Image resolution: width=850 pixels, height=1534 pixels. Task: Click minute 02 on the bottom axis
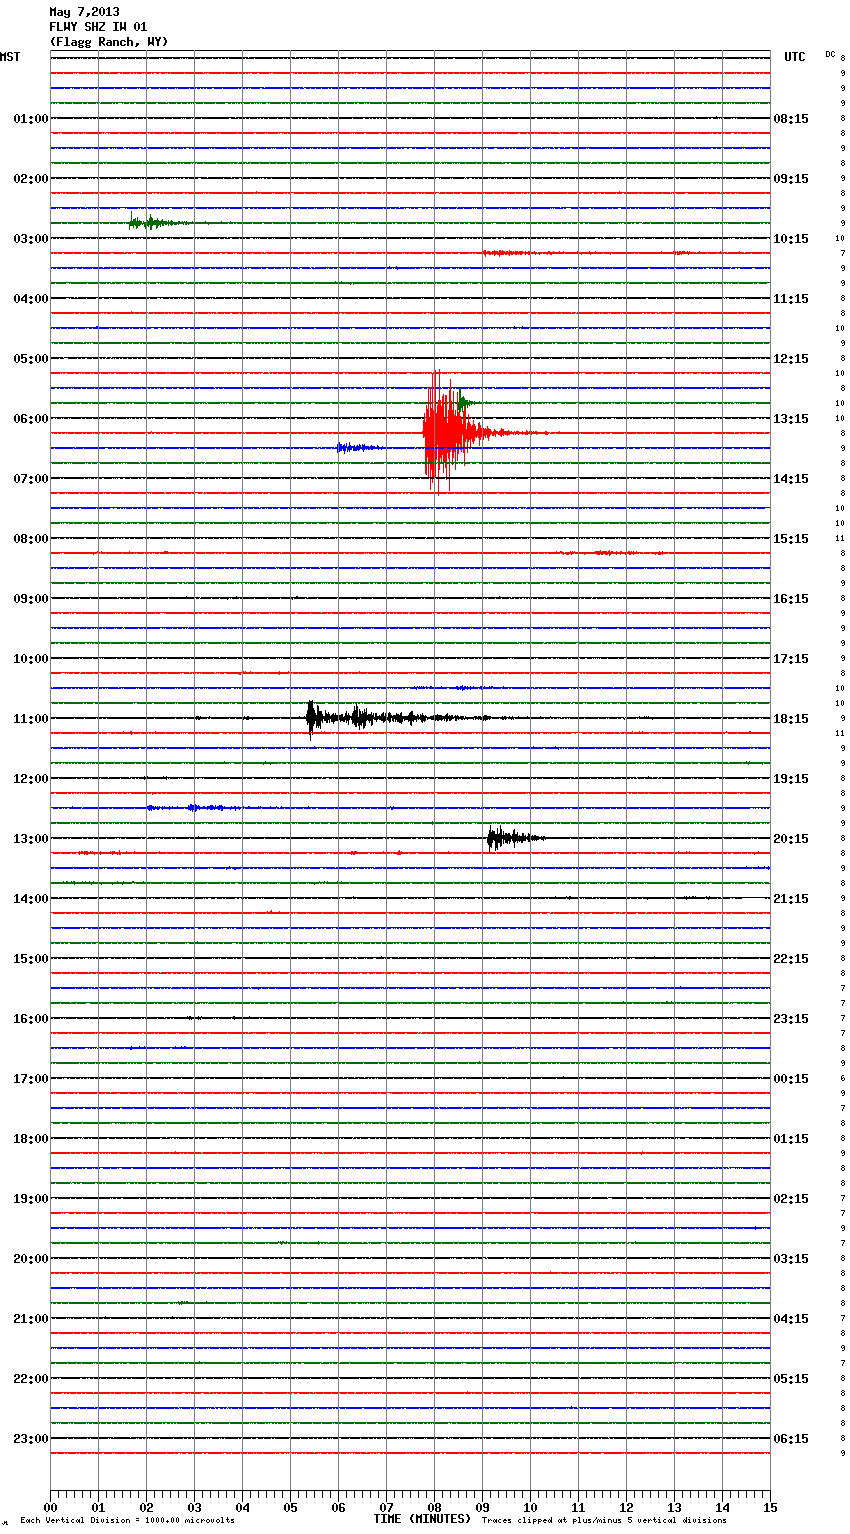146,1507
